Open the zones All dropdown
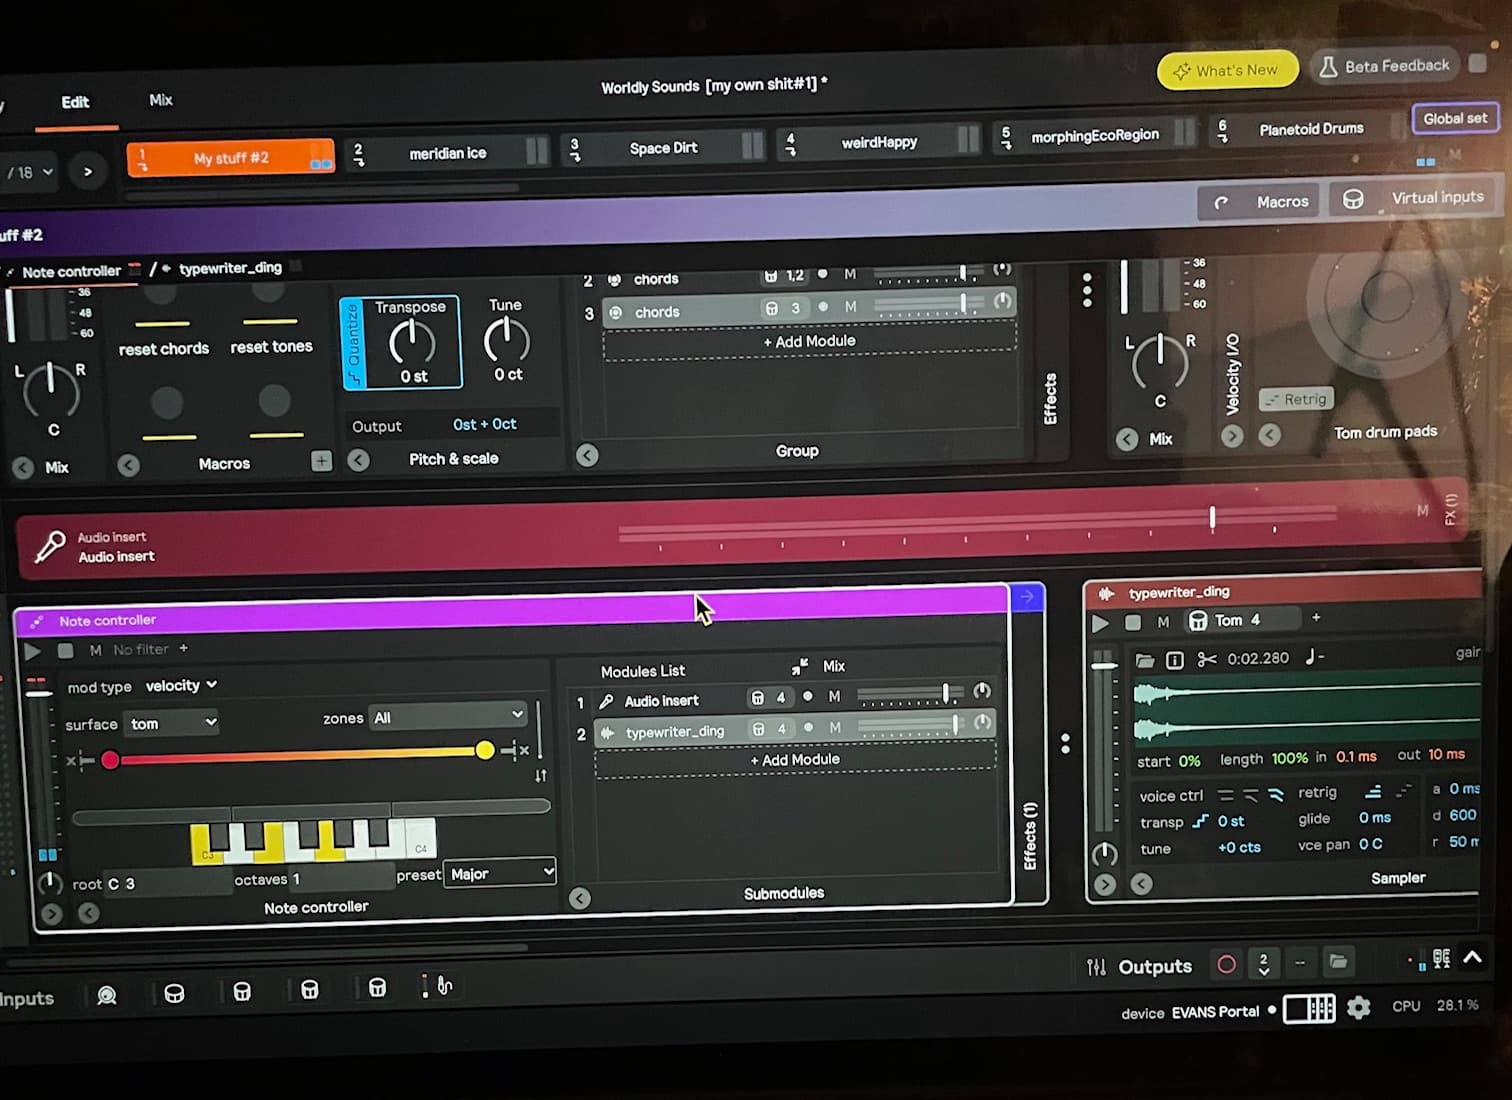Image resolution: width=1512 pixels, height=1100 pixels. (x=448, y=716)
